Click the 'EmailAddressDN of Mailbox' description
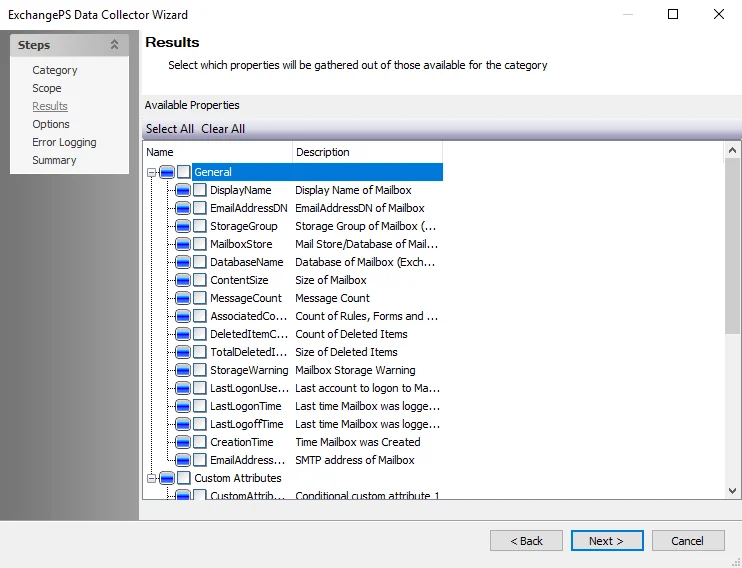 coord(360,208)
